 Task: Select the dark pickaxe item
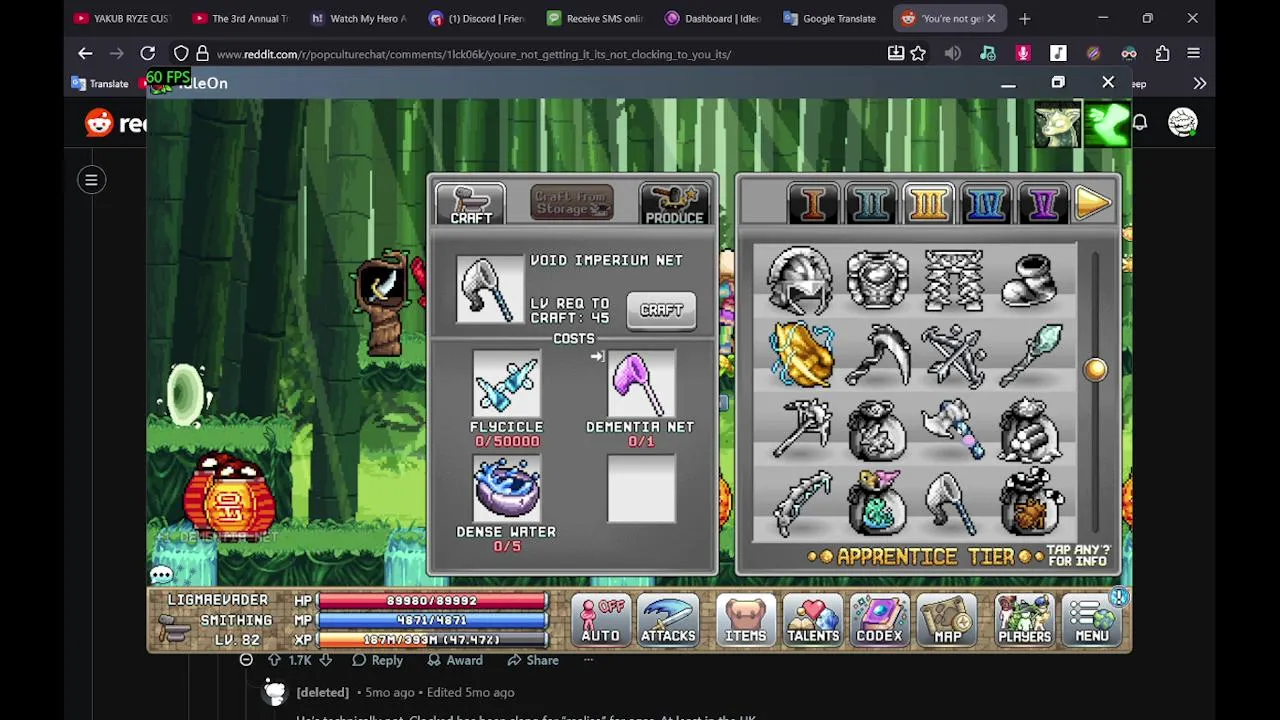click(x=877, y=355)
